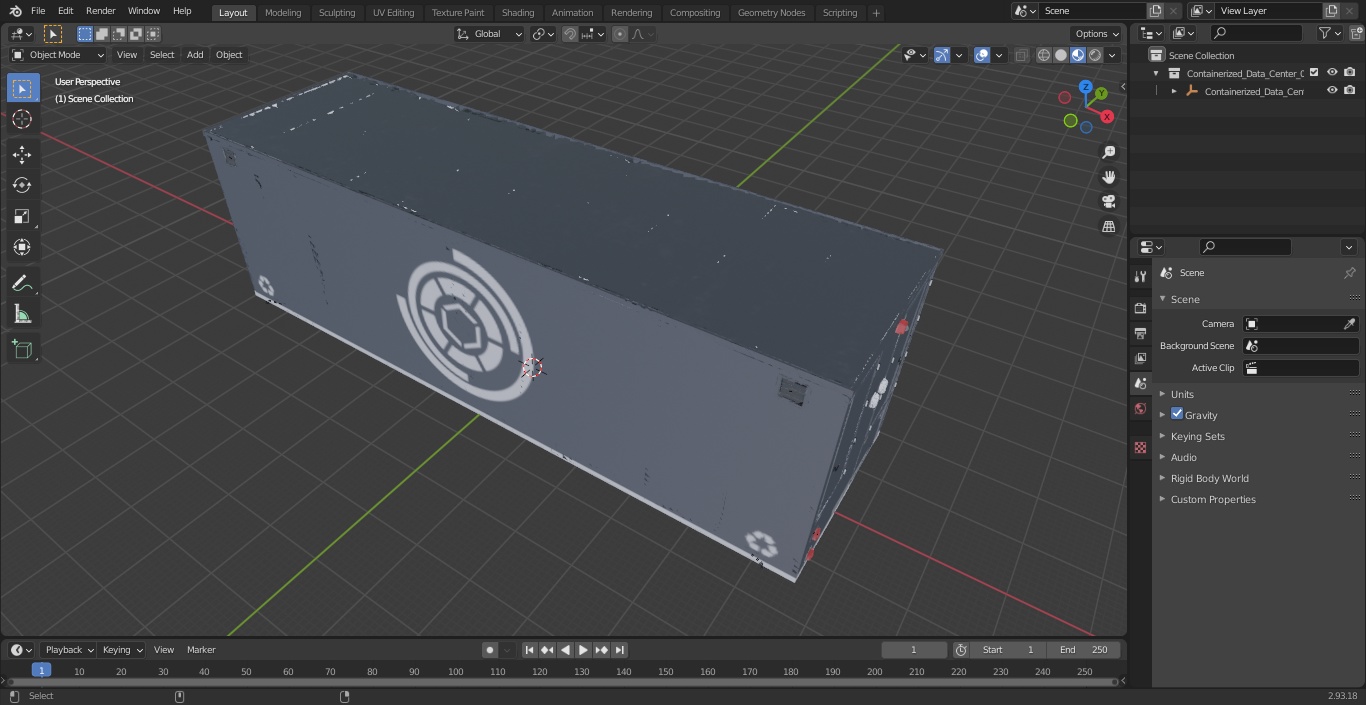This screenshot has width=1366, height=705.
Task: Switch orthographic/perspective grid icon
Action: click(x=1108, y=226)
